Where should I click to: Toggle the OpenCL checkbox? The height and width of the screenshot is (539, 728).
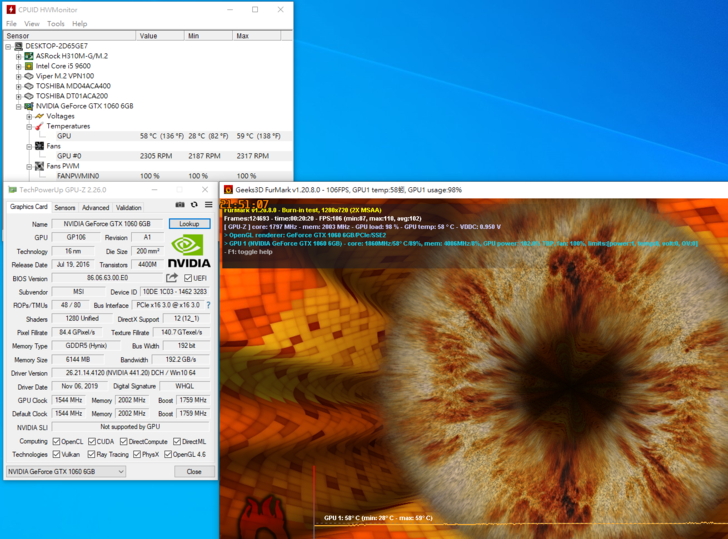(56, 441)
